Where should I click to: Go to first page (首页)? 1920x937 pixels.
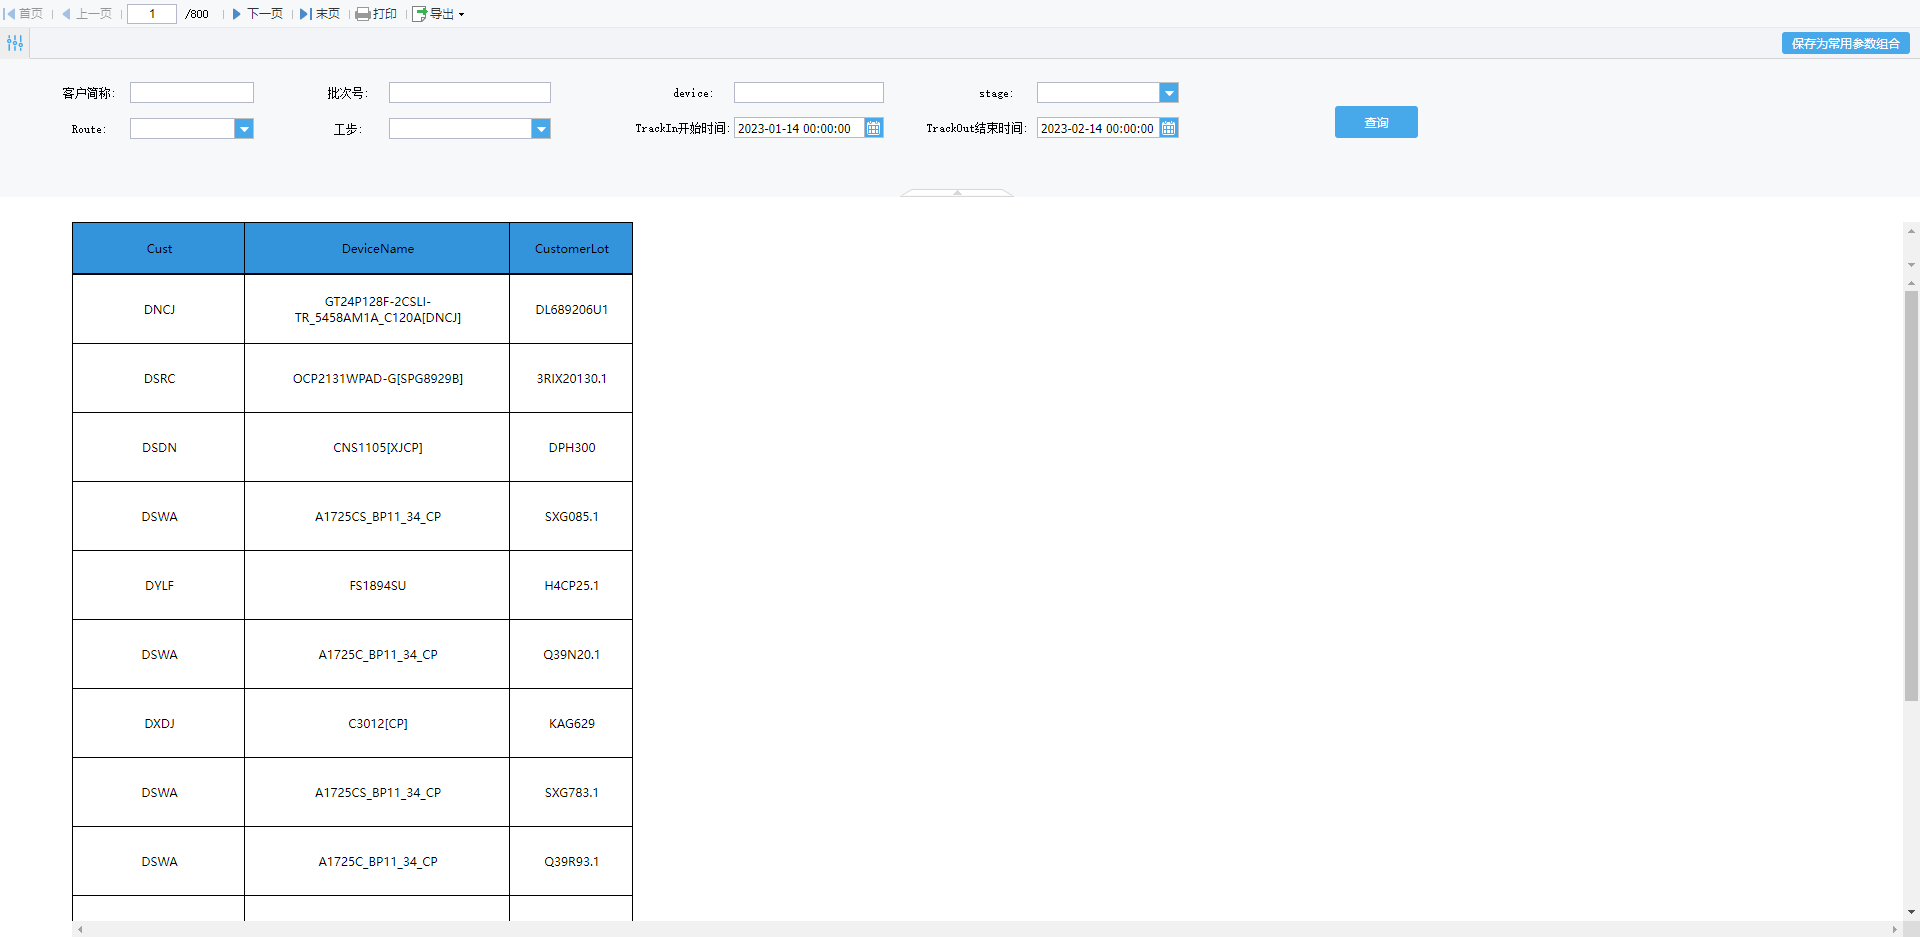click(24, 14)
